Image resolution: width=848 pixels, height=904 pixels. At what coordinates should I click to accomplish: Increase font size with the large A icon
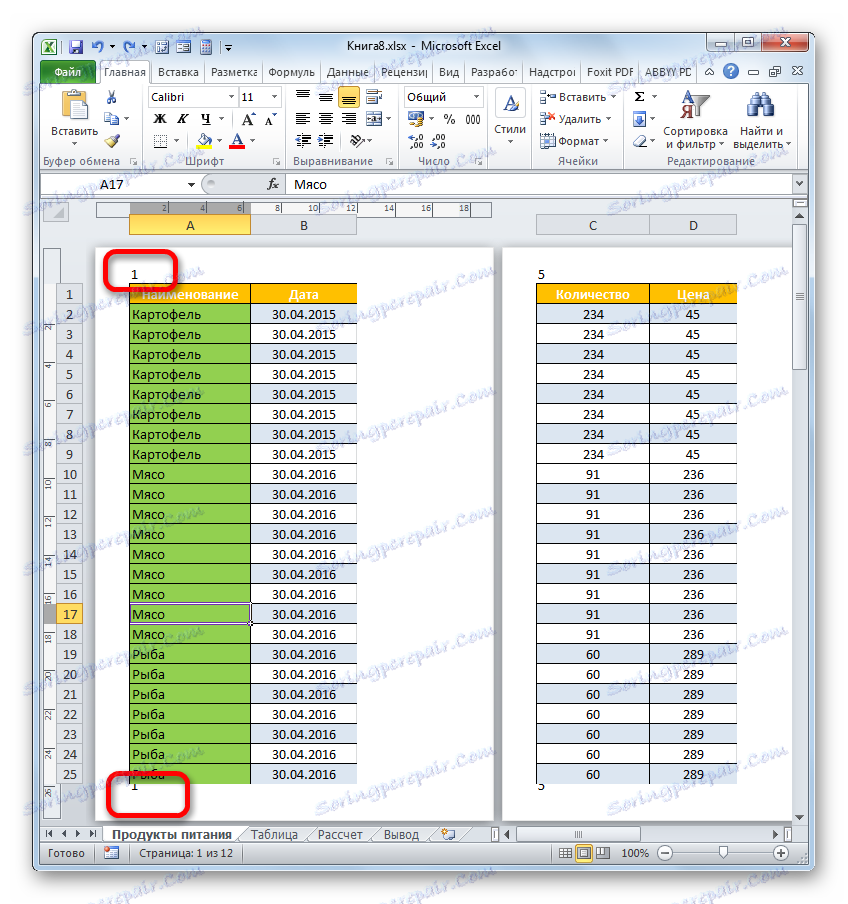248,119
